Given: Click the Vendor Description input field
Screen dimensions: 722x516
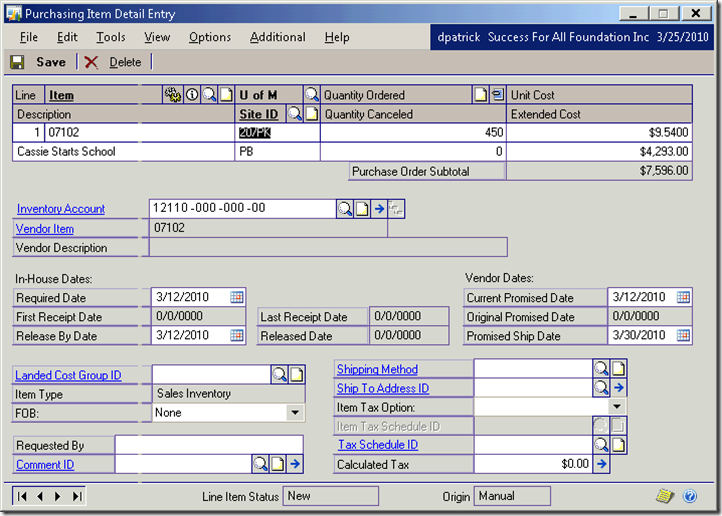Looking at the screenshot, I should point(328,248).
